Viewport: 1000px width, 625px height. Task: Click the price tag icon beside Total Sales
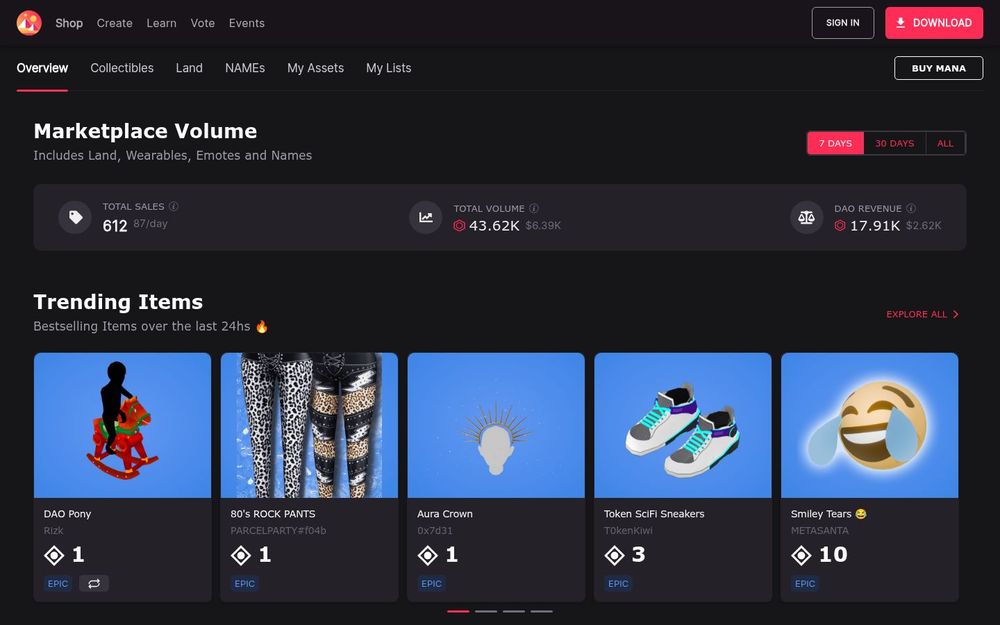pos(75,217)
